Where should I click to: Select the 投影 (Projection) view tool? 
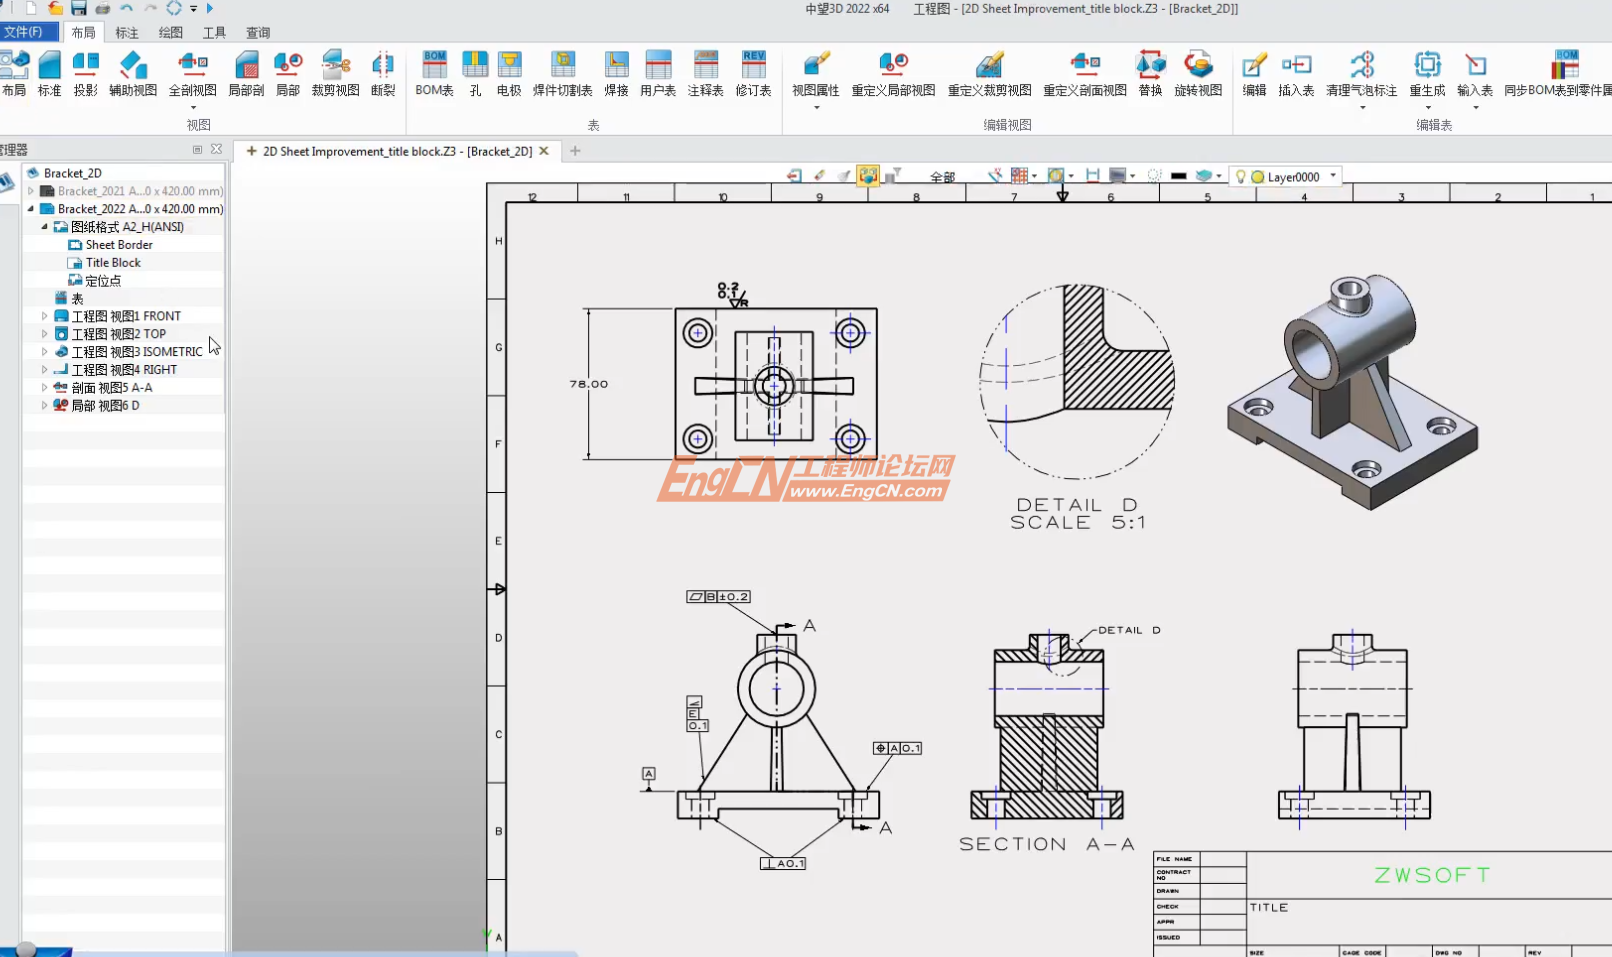click(86, 70)
